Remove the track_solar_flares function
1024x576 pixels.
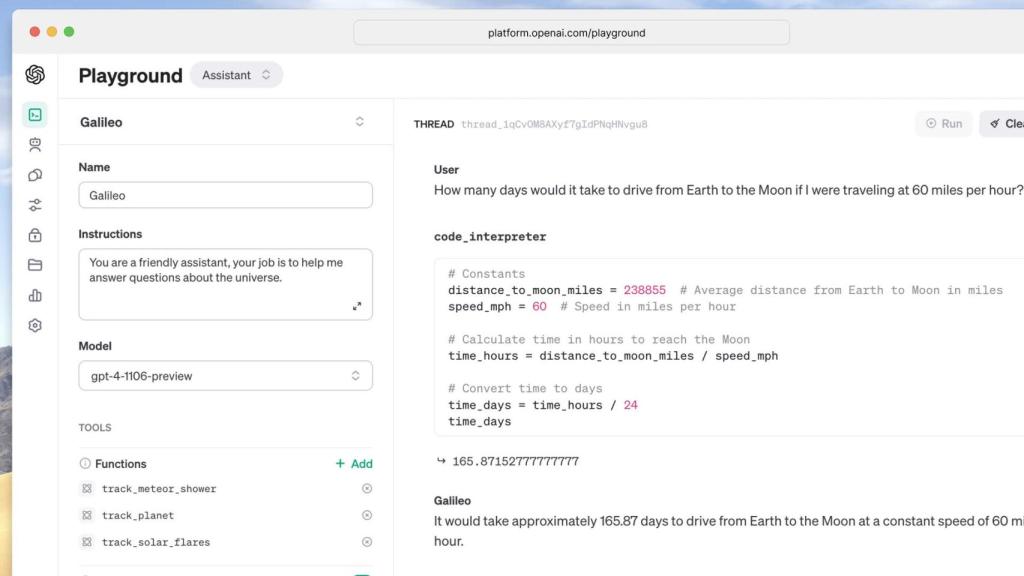[x=367, y=542]
